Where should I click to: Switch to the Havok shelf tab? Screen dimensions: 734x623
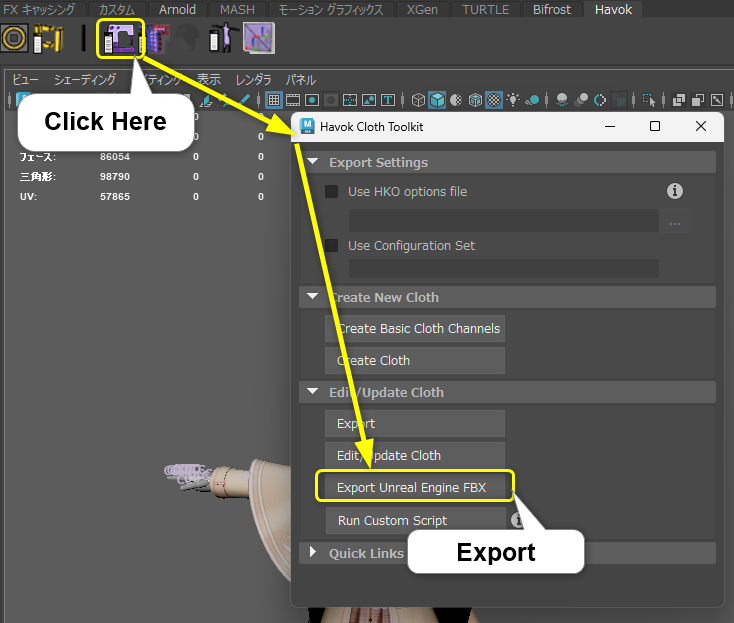click(x=613, y=9)
